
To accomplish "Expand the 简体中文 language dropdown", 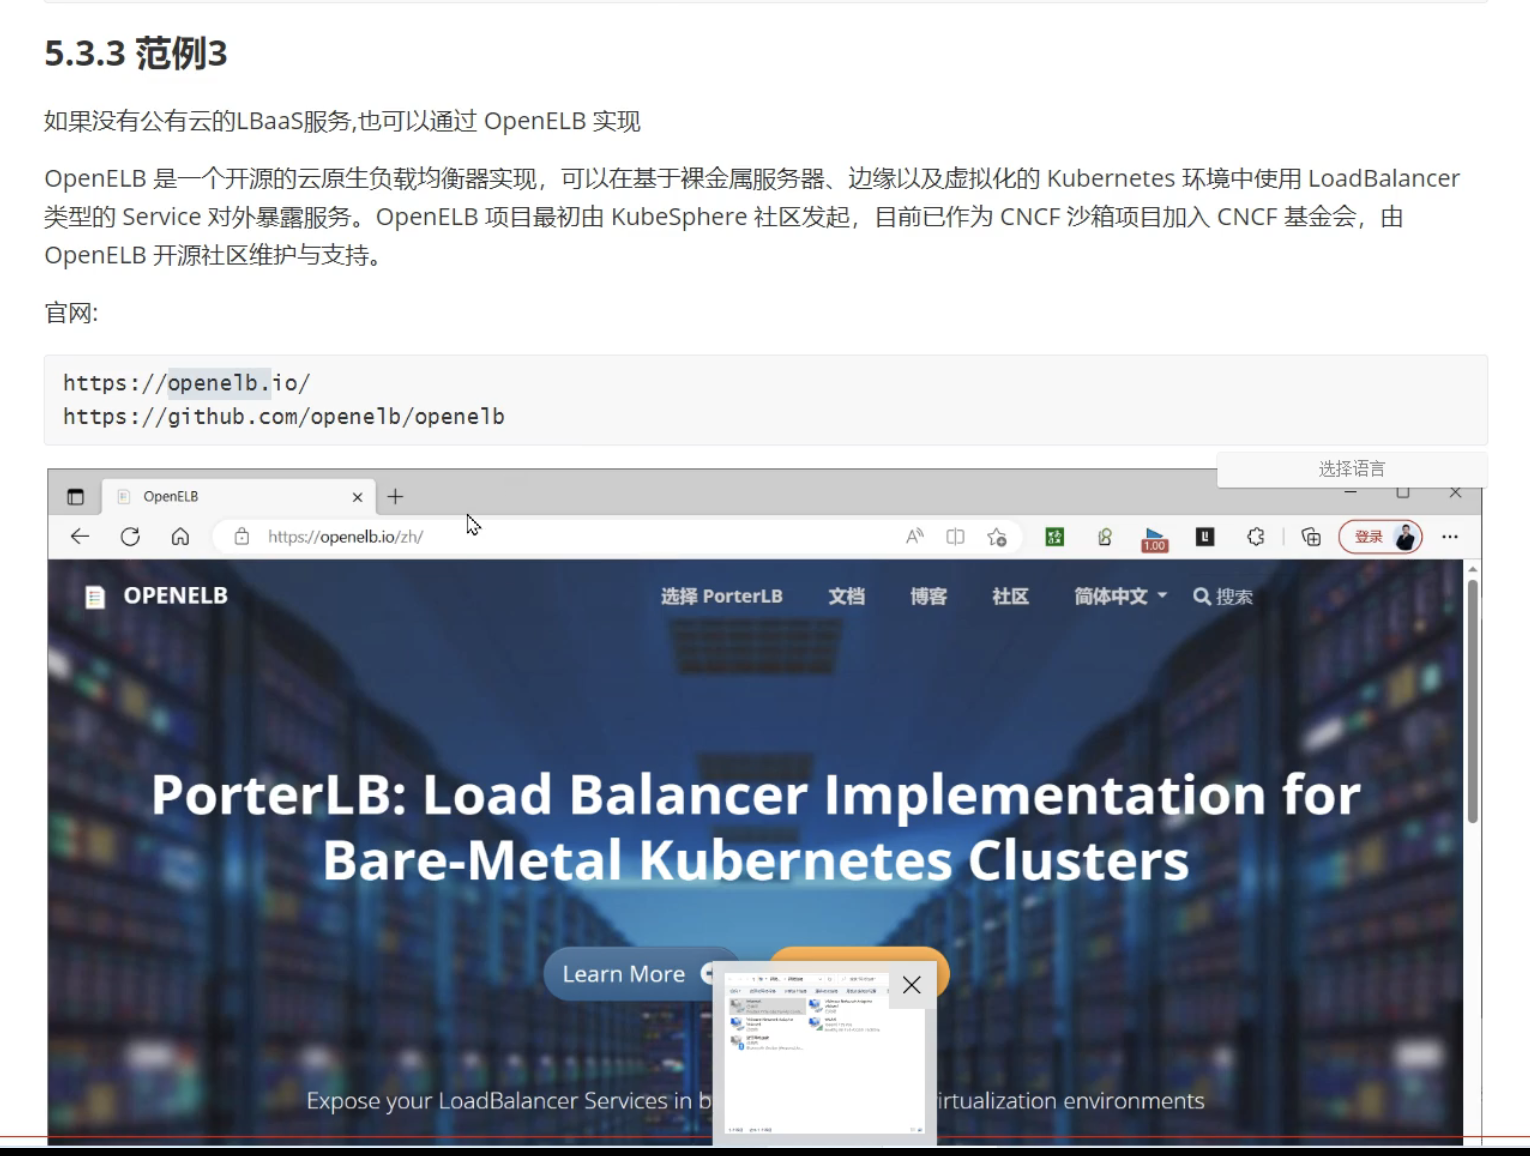I will 1119,596.
